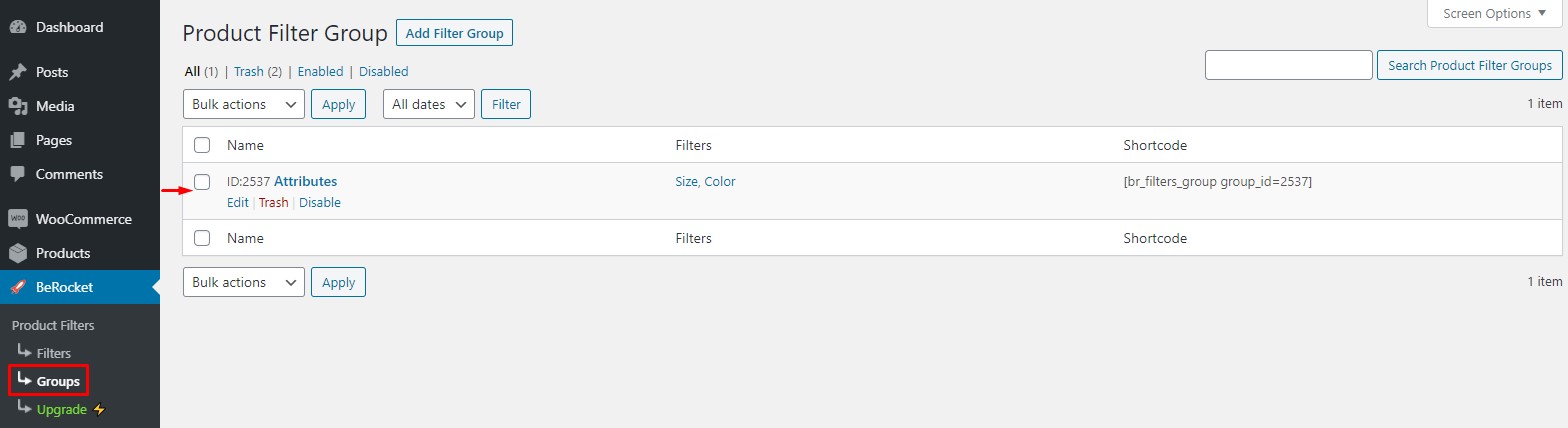Click the Dashboard gauge icon

17,28
